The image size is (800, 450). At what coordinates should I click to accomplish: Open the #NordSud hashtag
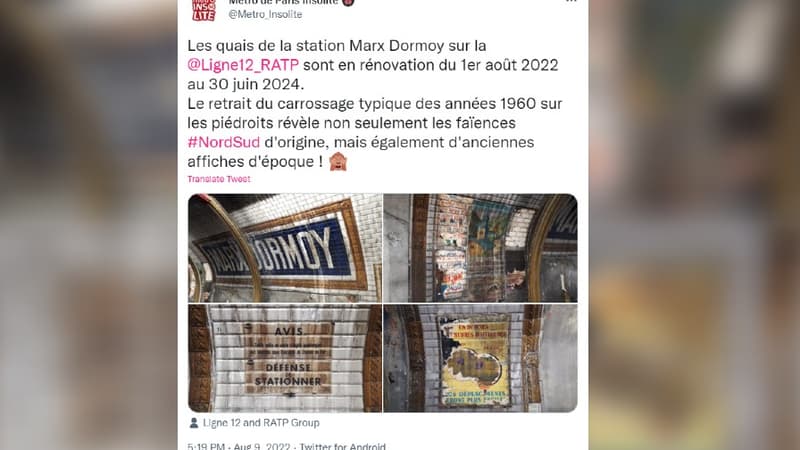pos(223,142)
